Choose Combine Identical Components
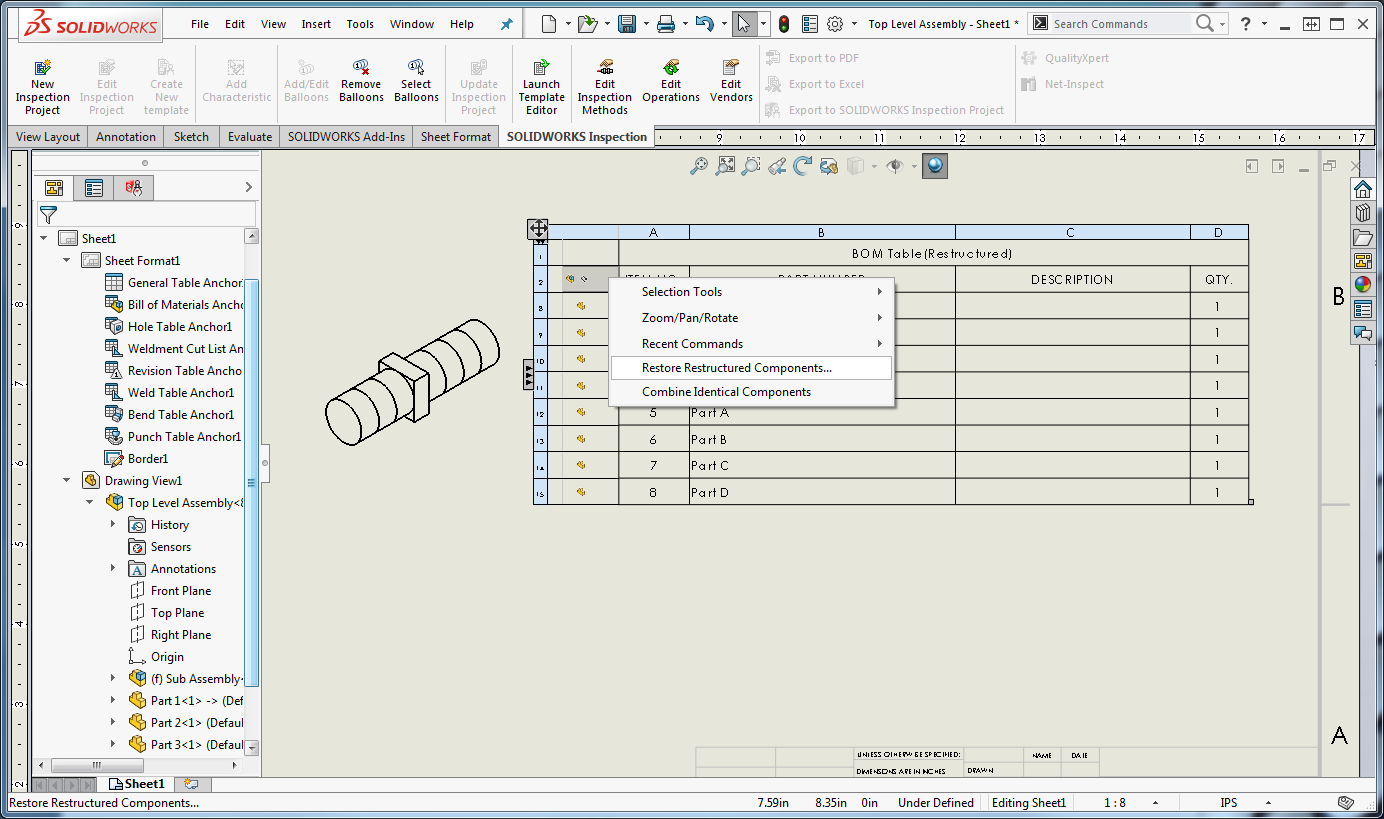The image size is (1384, 819). tap(751, 392)
